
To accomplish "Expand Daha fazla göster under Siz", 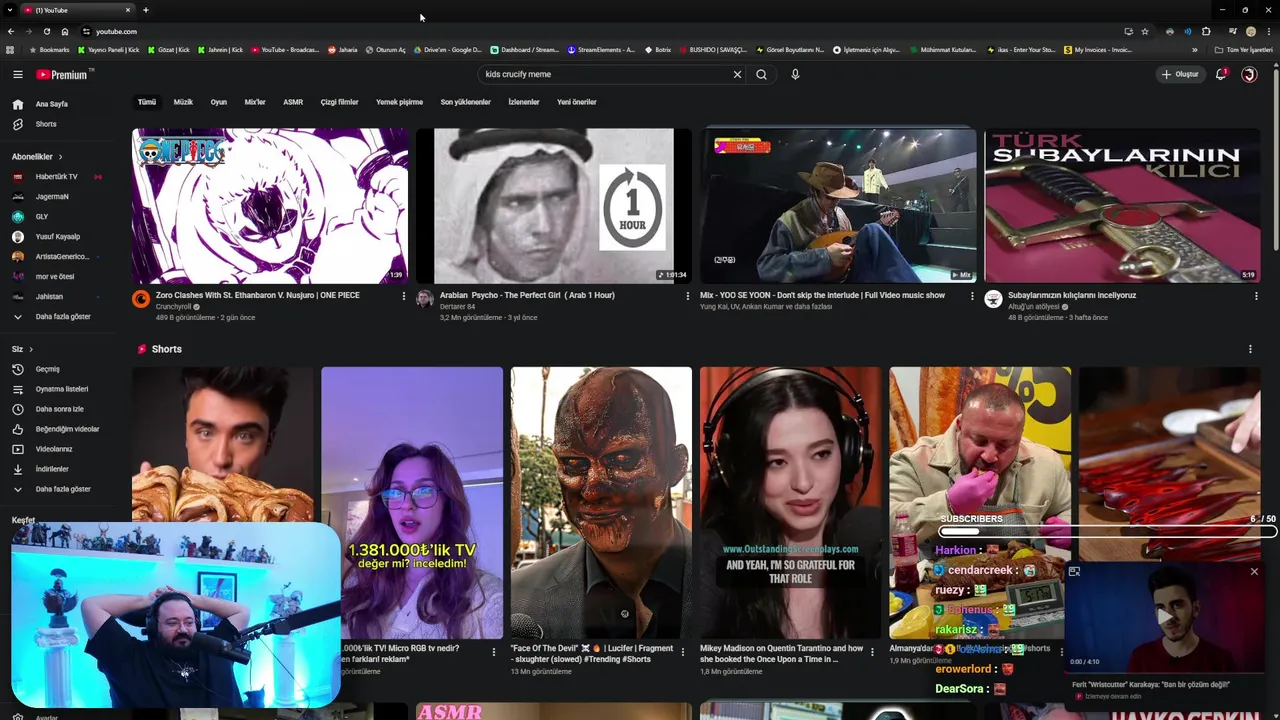I will [x=62, y=489].
